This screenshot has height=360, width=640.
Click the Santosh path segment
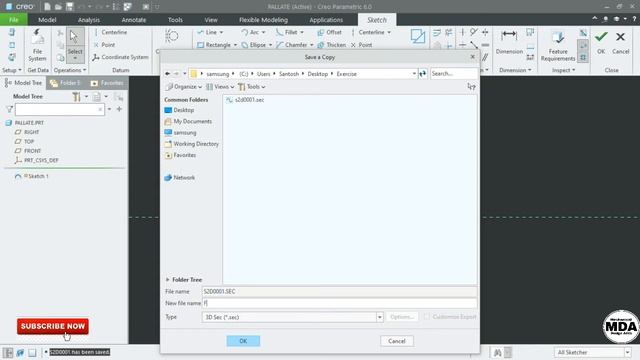[289, 74]
